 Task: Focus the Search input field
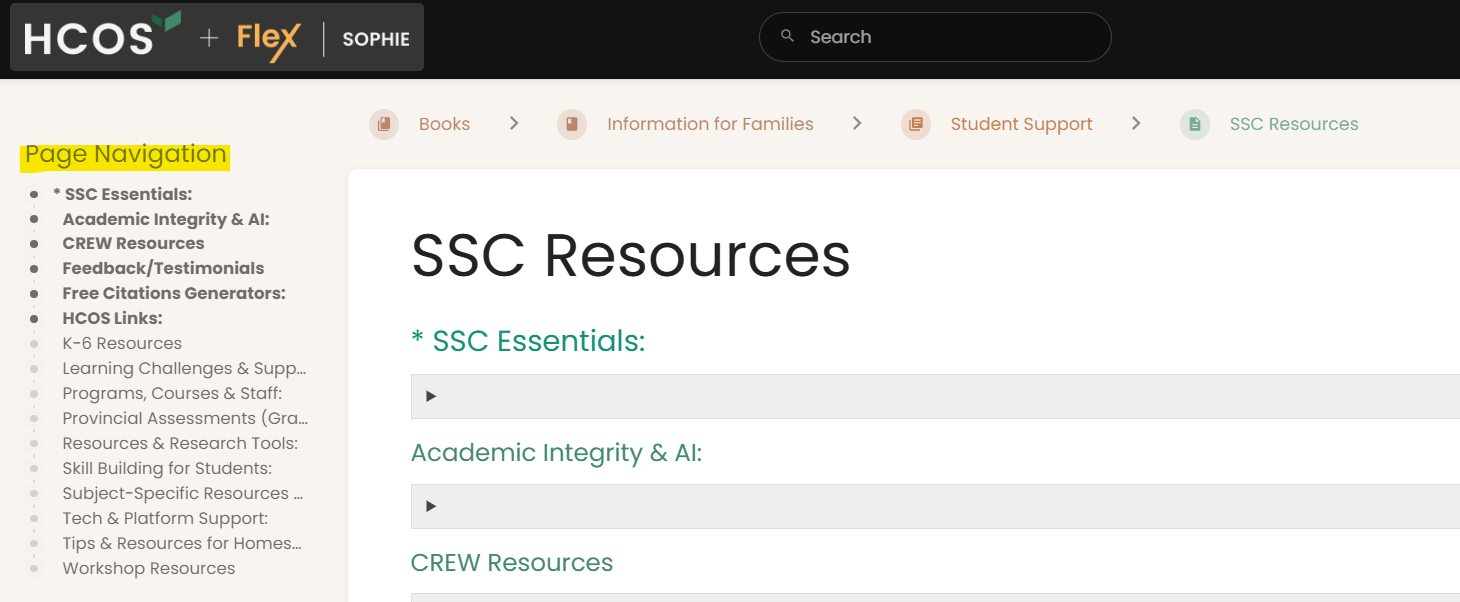[935, 37]
